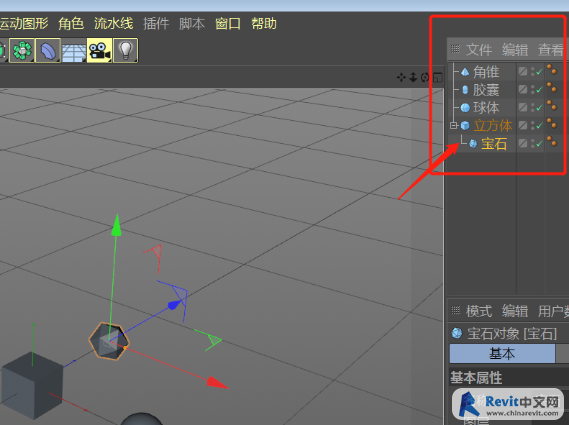Toggle the green enable checkmark for 胶囊
The image size is (569, 425).
point(539,90)
